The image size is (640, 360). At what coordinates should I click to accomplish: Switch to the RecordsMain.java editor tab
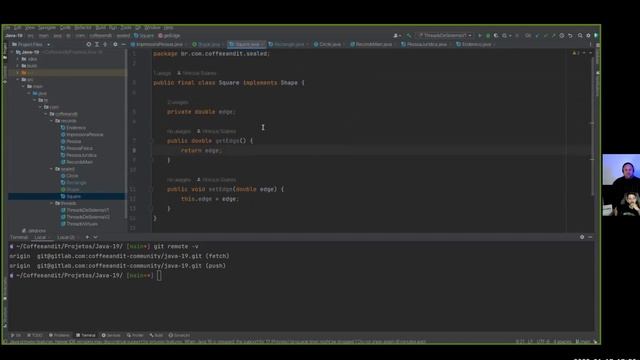373,44
